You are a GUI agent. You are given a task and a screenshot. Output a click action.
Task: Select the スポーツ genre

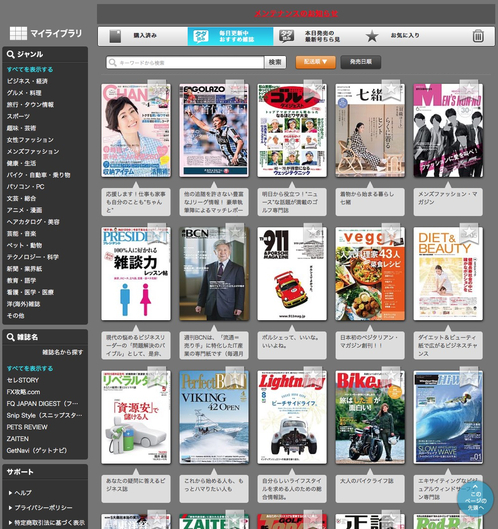point(19,116)
